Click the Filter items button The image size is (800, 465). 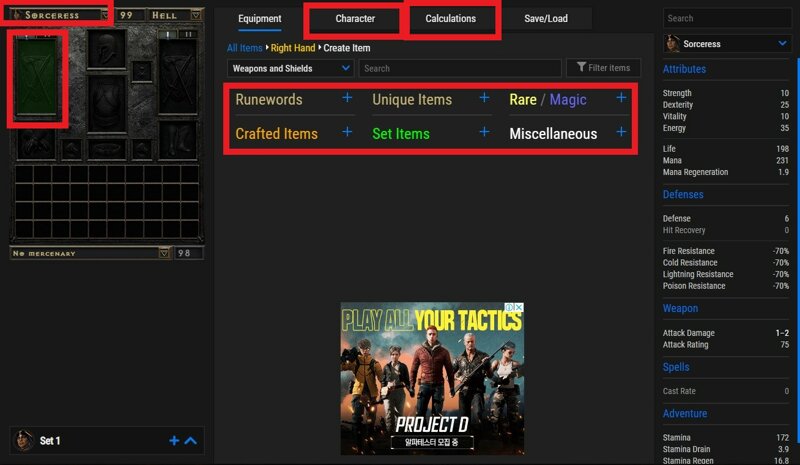coord(603,68)
